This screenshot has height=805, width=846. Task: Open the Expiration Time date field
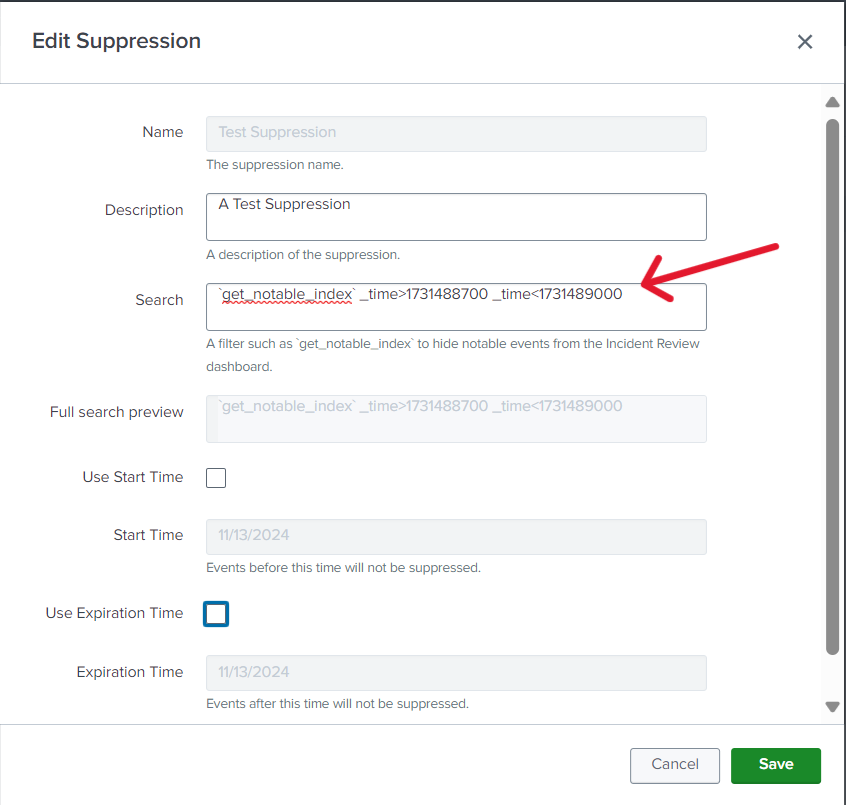456,673
